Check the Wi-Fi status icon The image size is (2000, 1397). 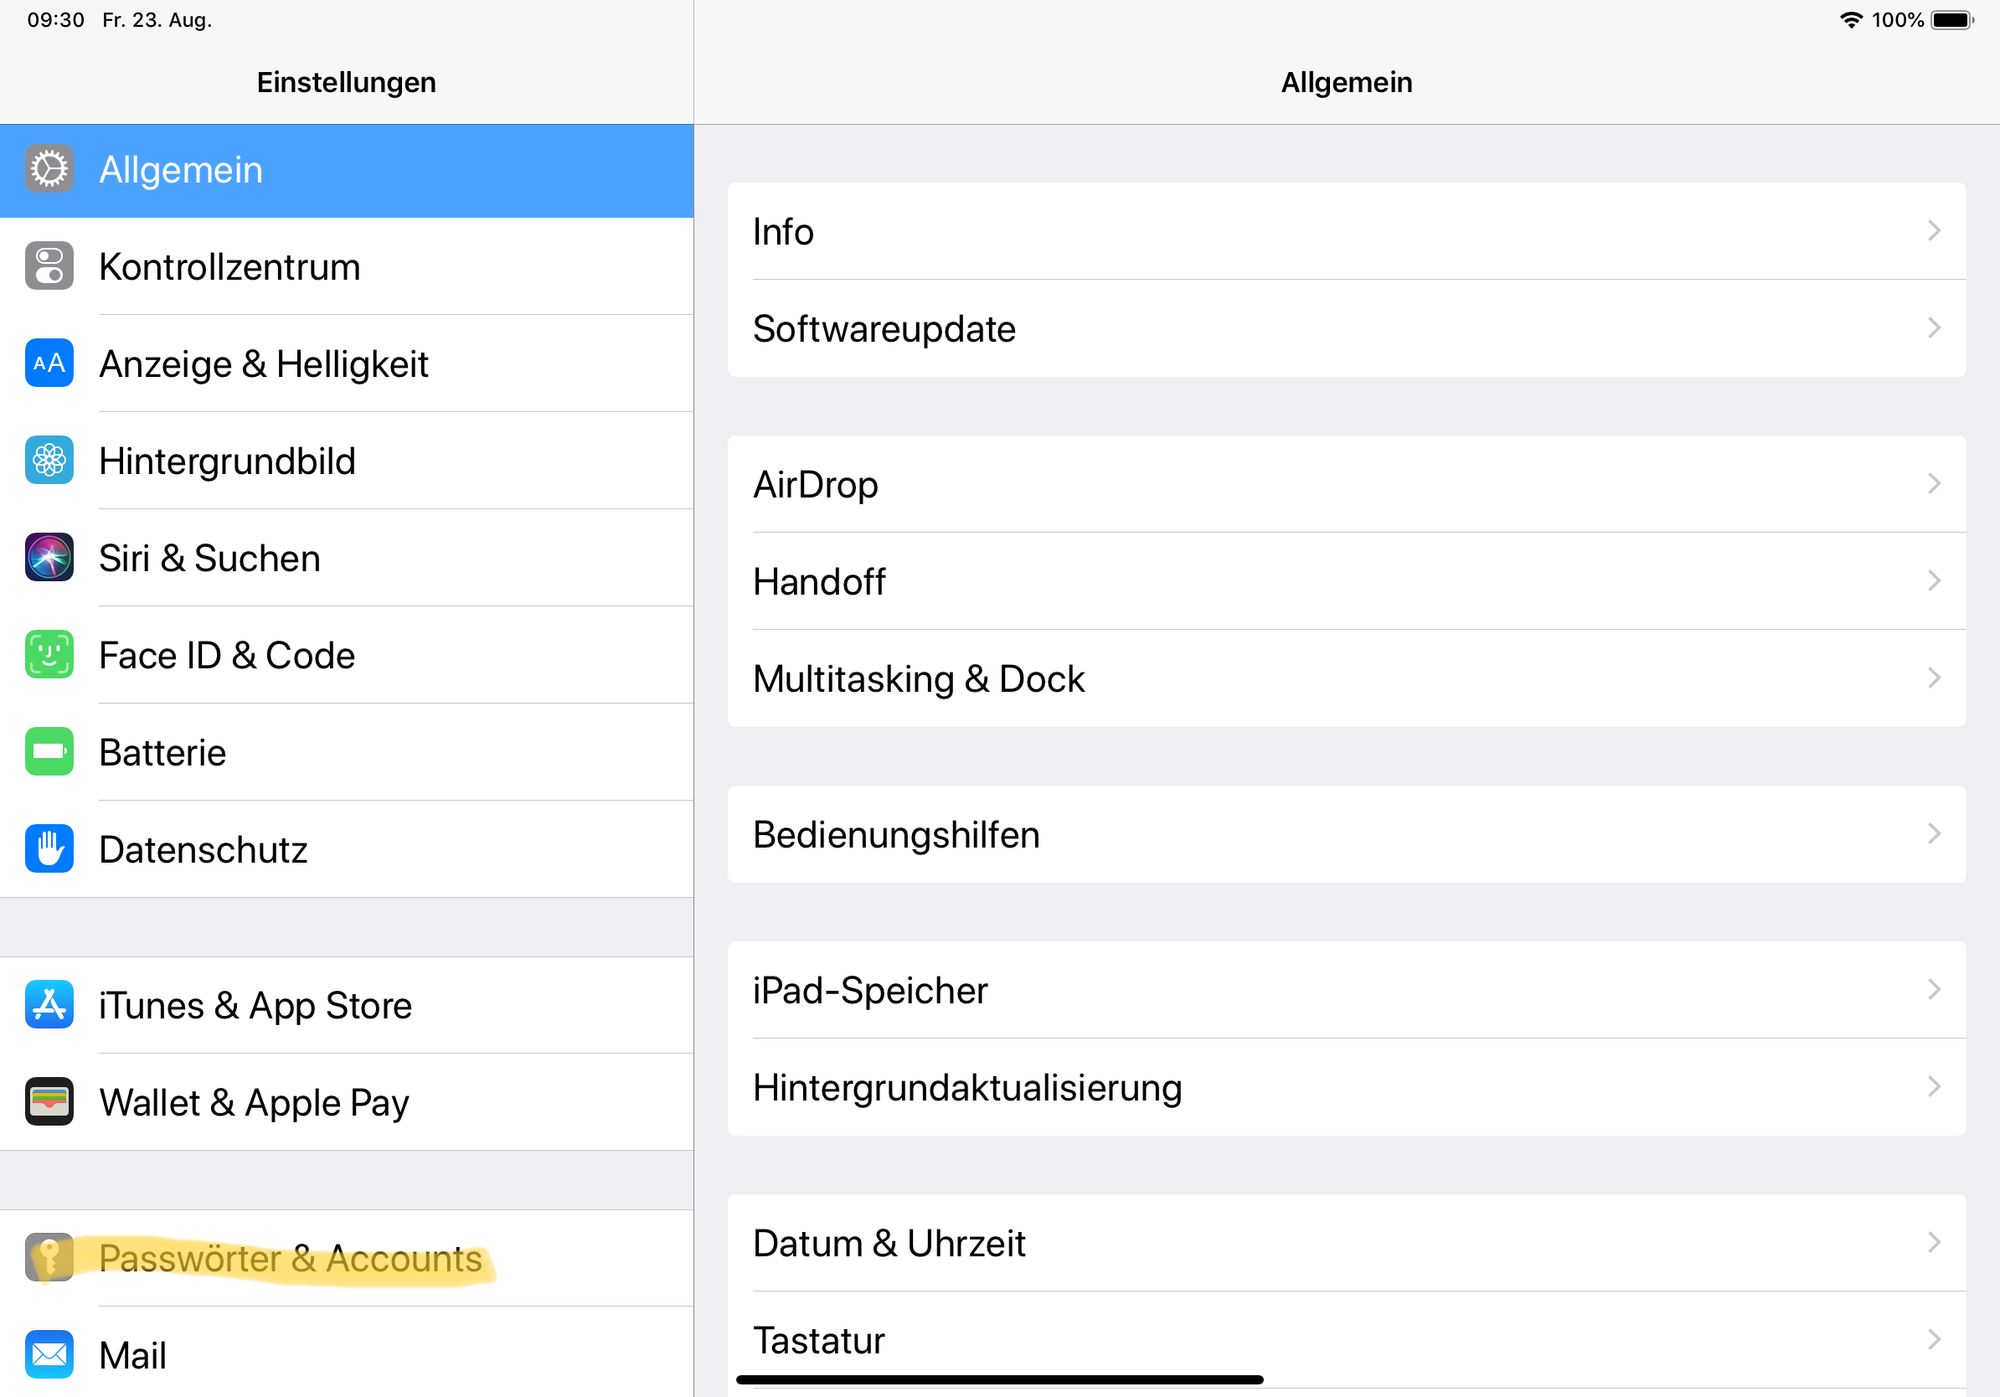click(1851, 20)
